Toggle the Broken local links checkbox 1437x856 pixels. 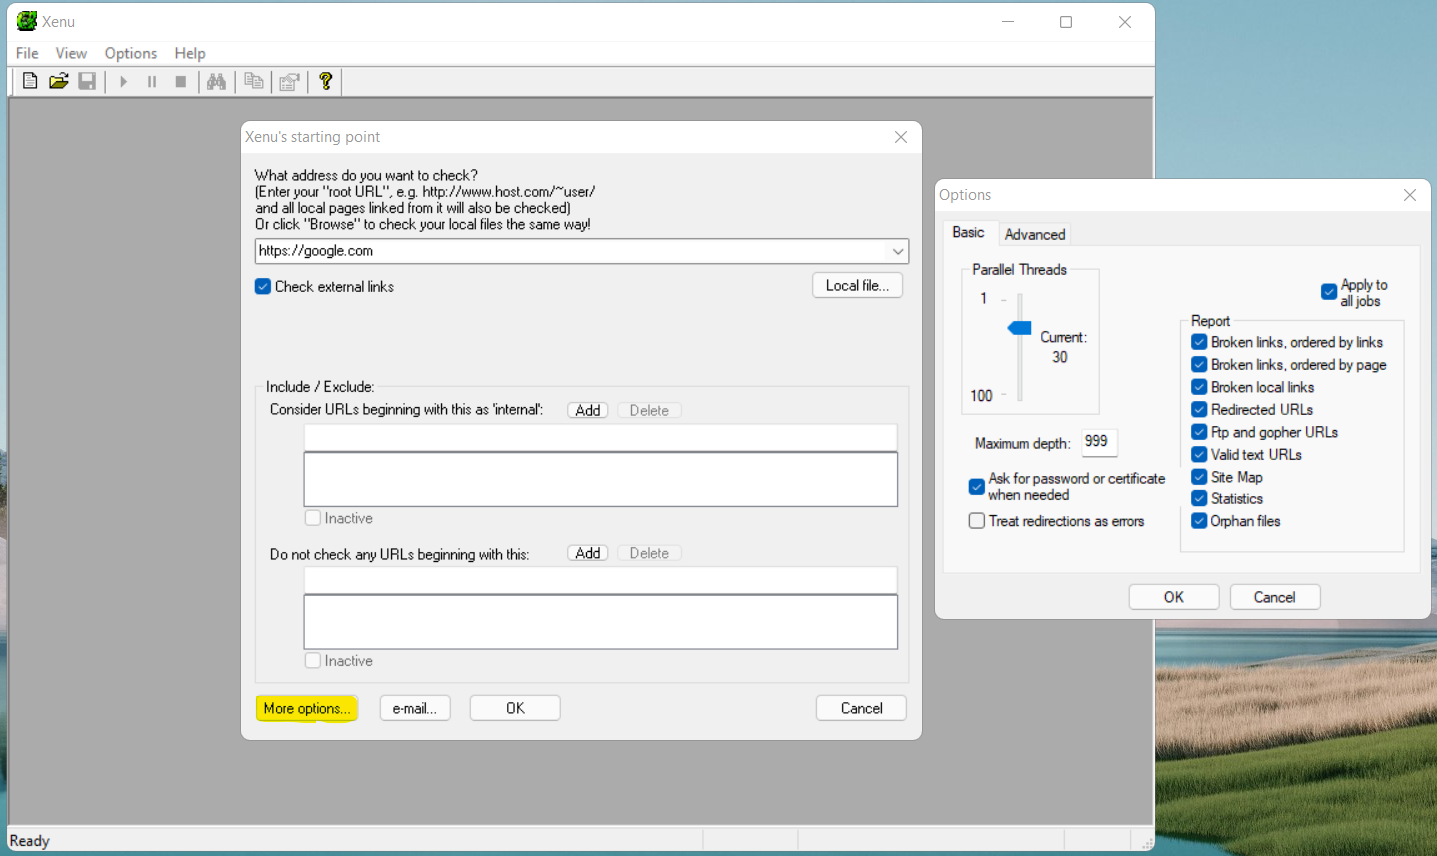(x=1199, y=387)
